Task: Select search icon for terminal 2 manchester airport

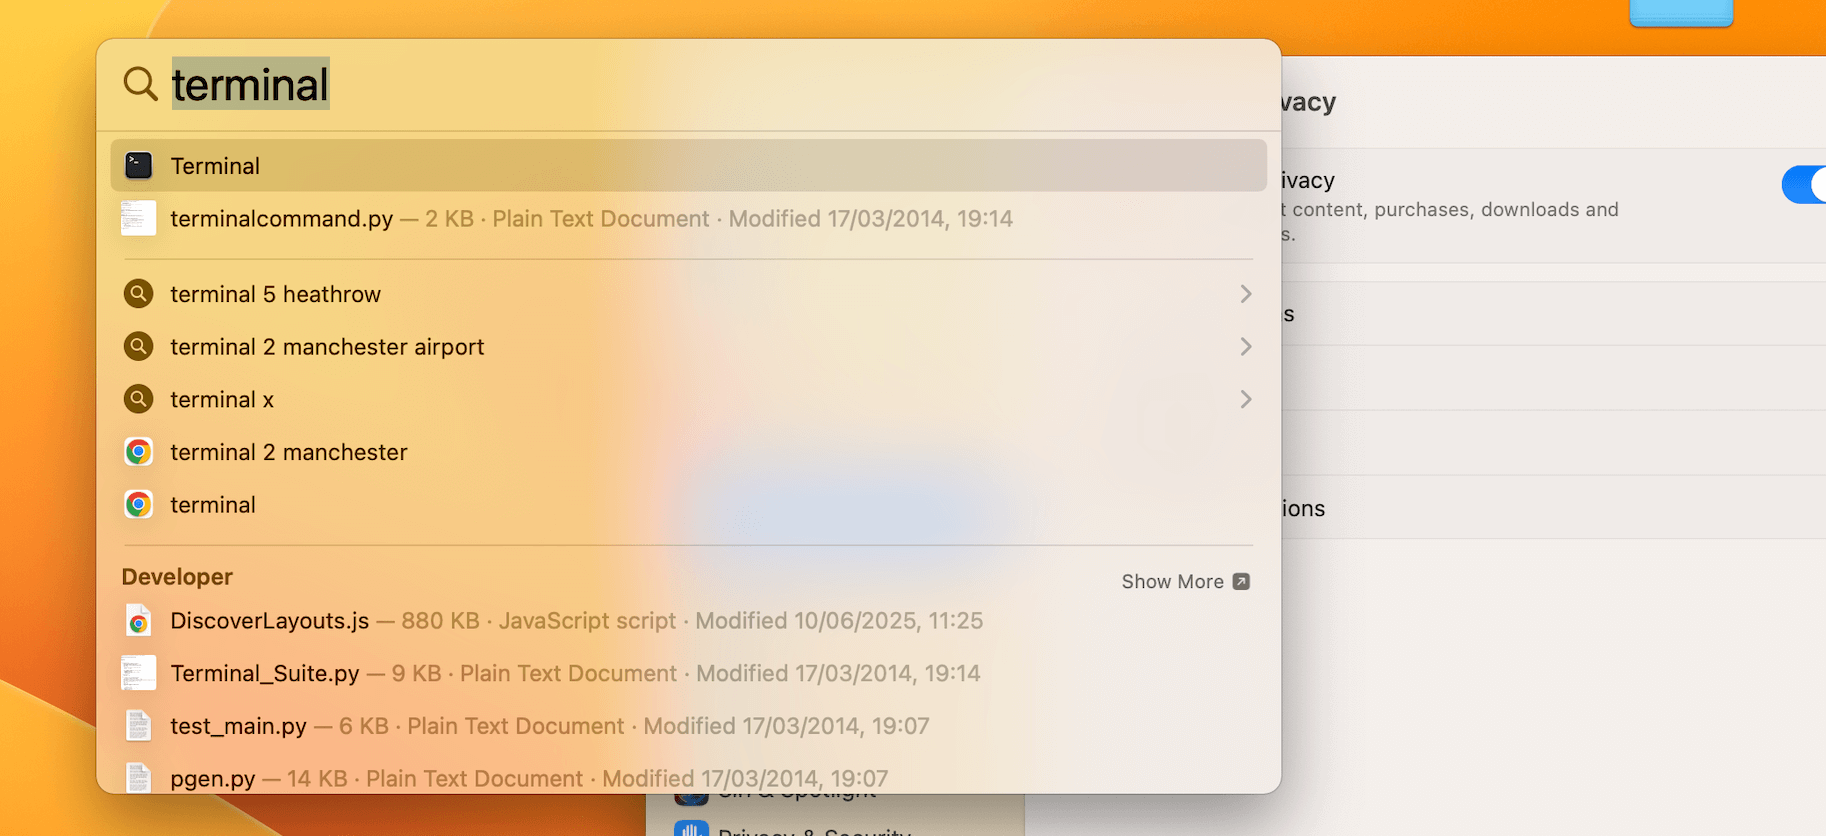Action: point(138,346)
